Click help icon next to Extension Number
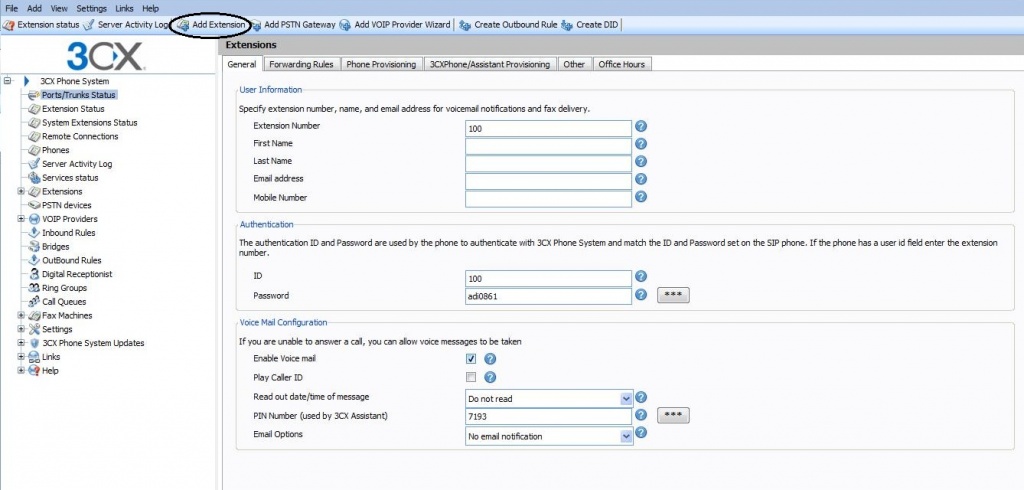The width and height of the screenshot is (1024, 490). coord(641,127)
